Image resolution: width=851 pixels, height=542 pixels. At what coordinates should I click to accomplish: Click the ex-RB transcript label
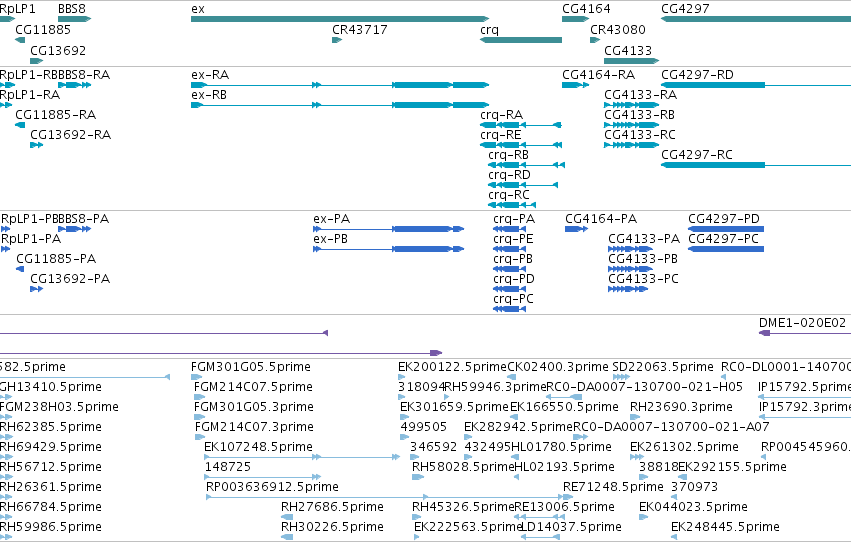[209, 95]
